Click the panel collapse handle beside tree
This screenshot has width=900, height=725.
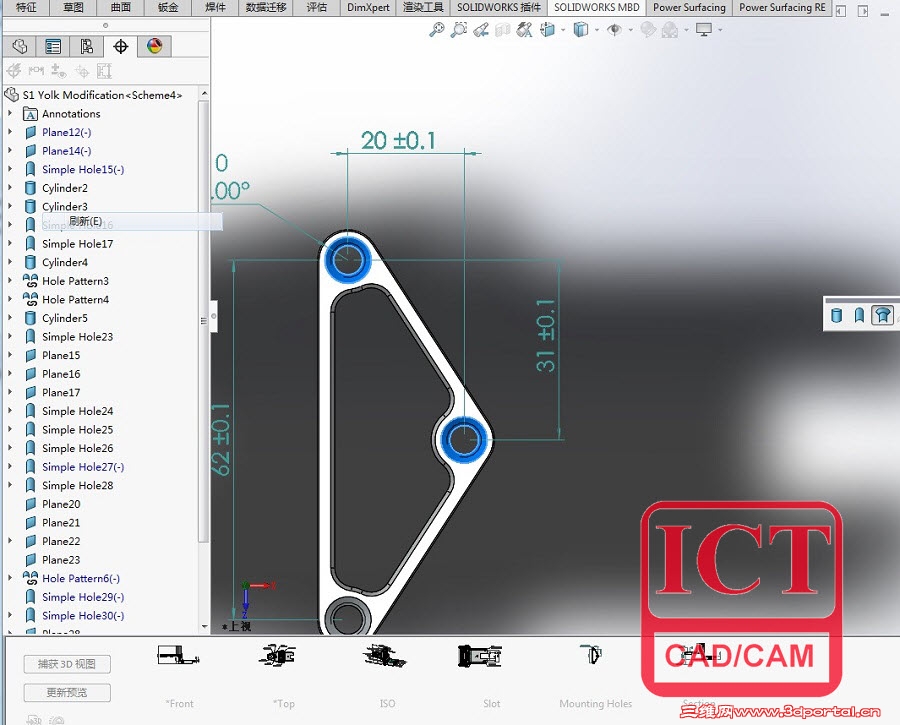tap(214, 316)
